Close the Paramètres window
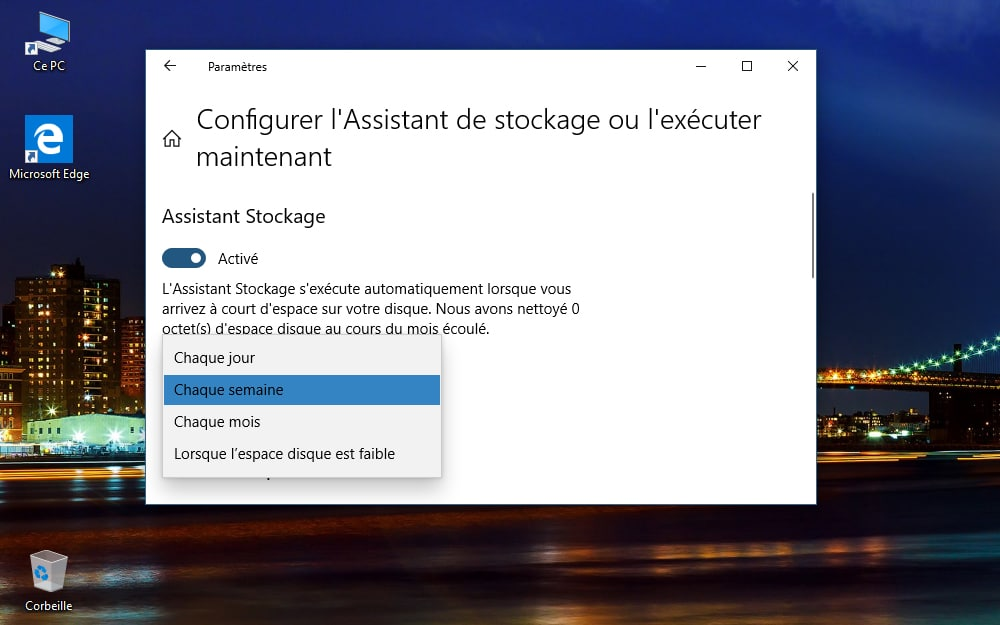1000x625 pixels. [792, 66]
